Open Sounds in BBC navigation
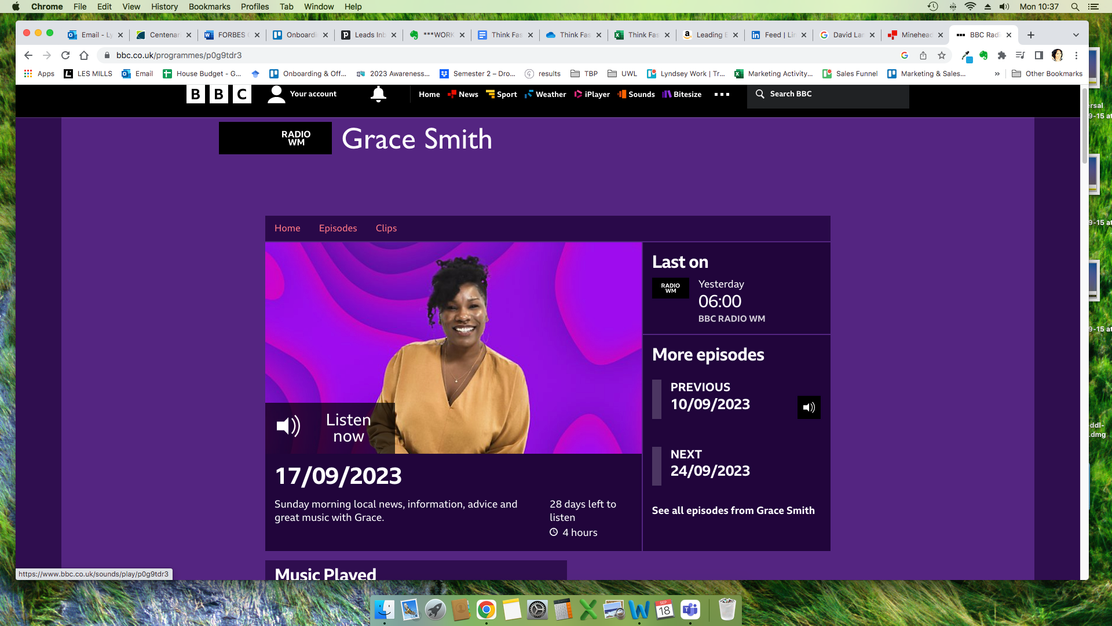1112x626 pixels. click(x=636, y=94)
